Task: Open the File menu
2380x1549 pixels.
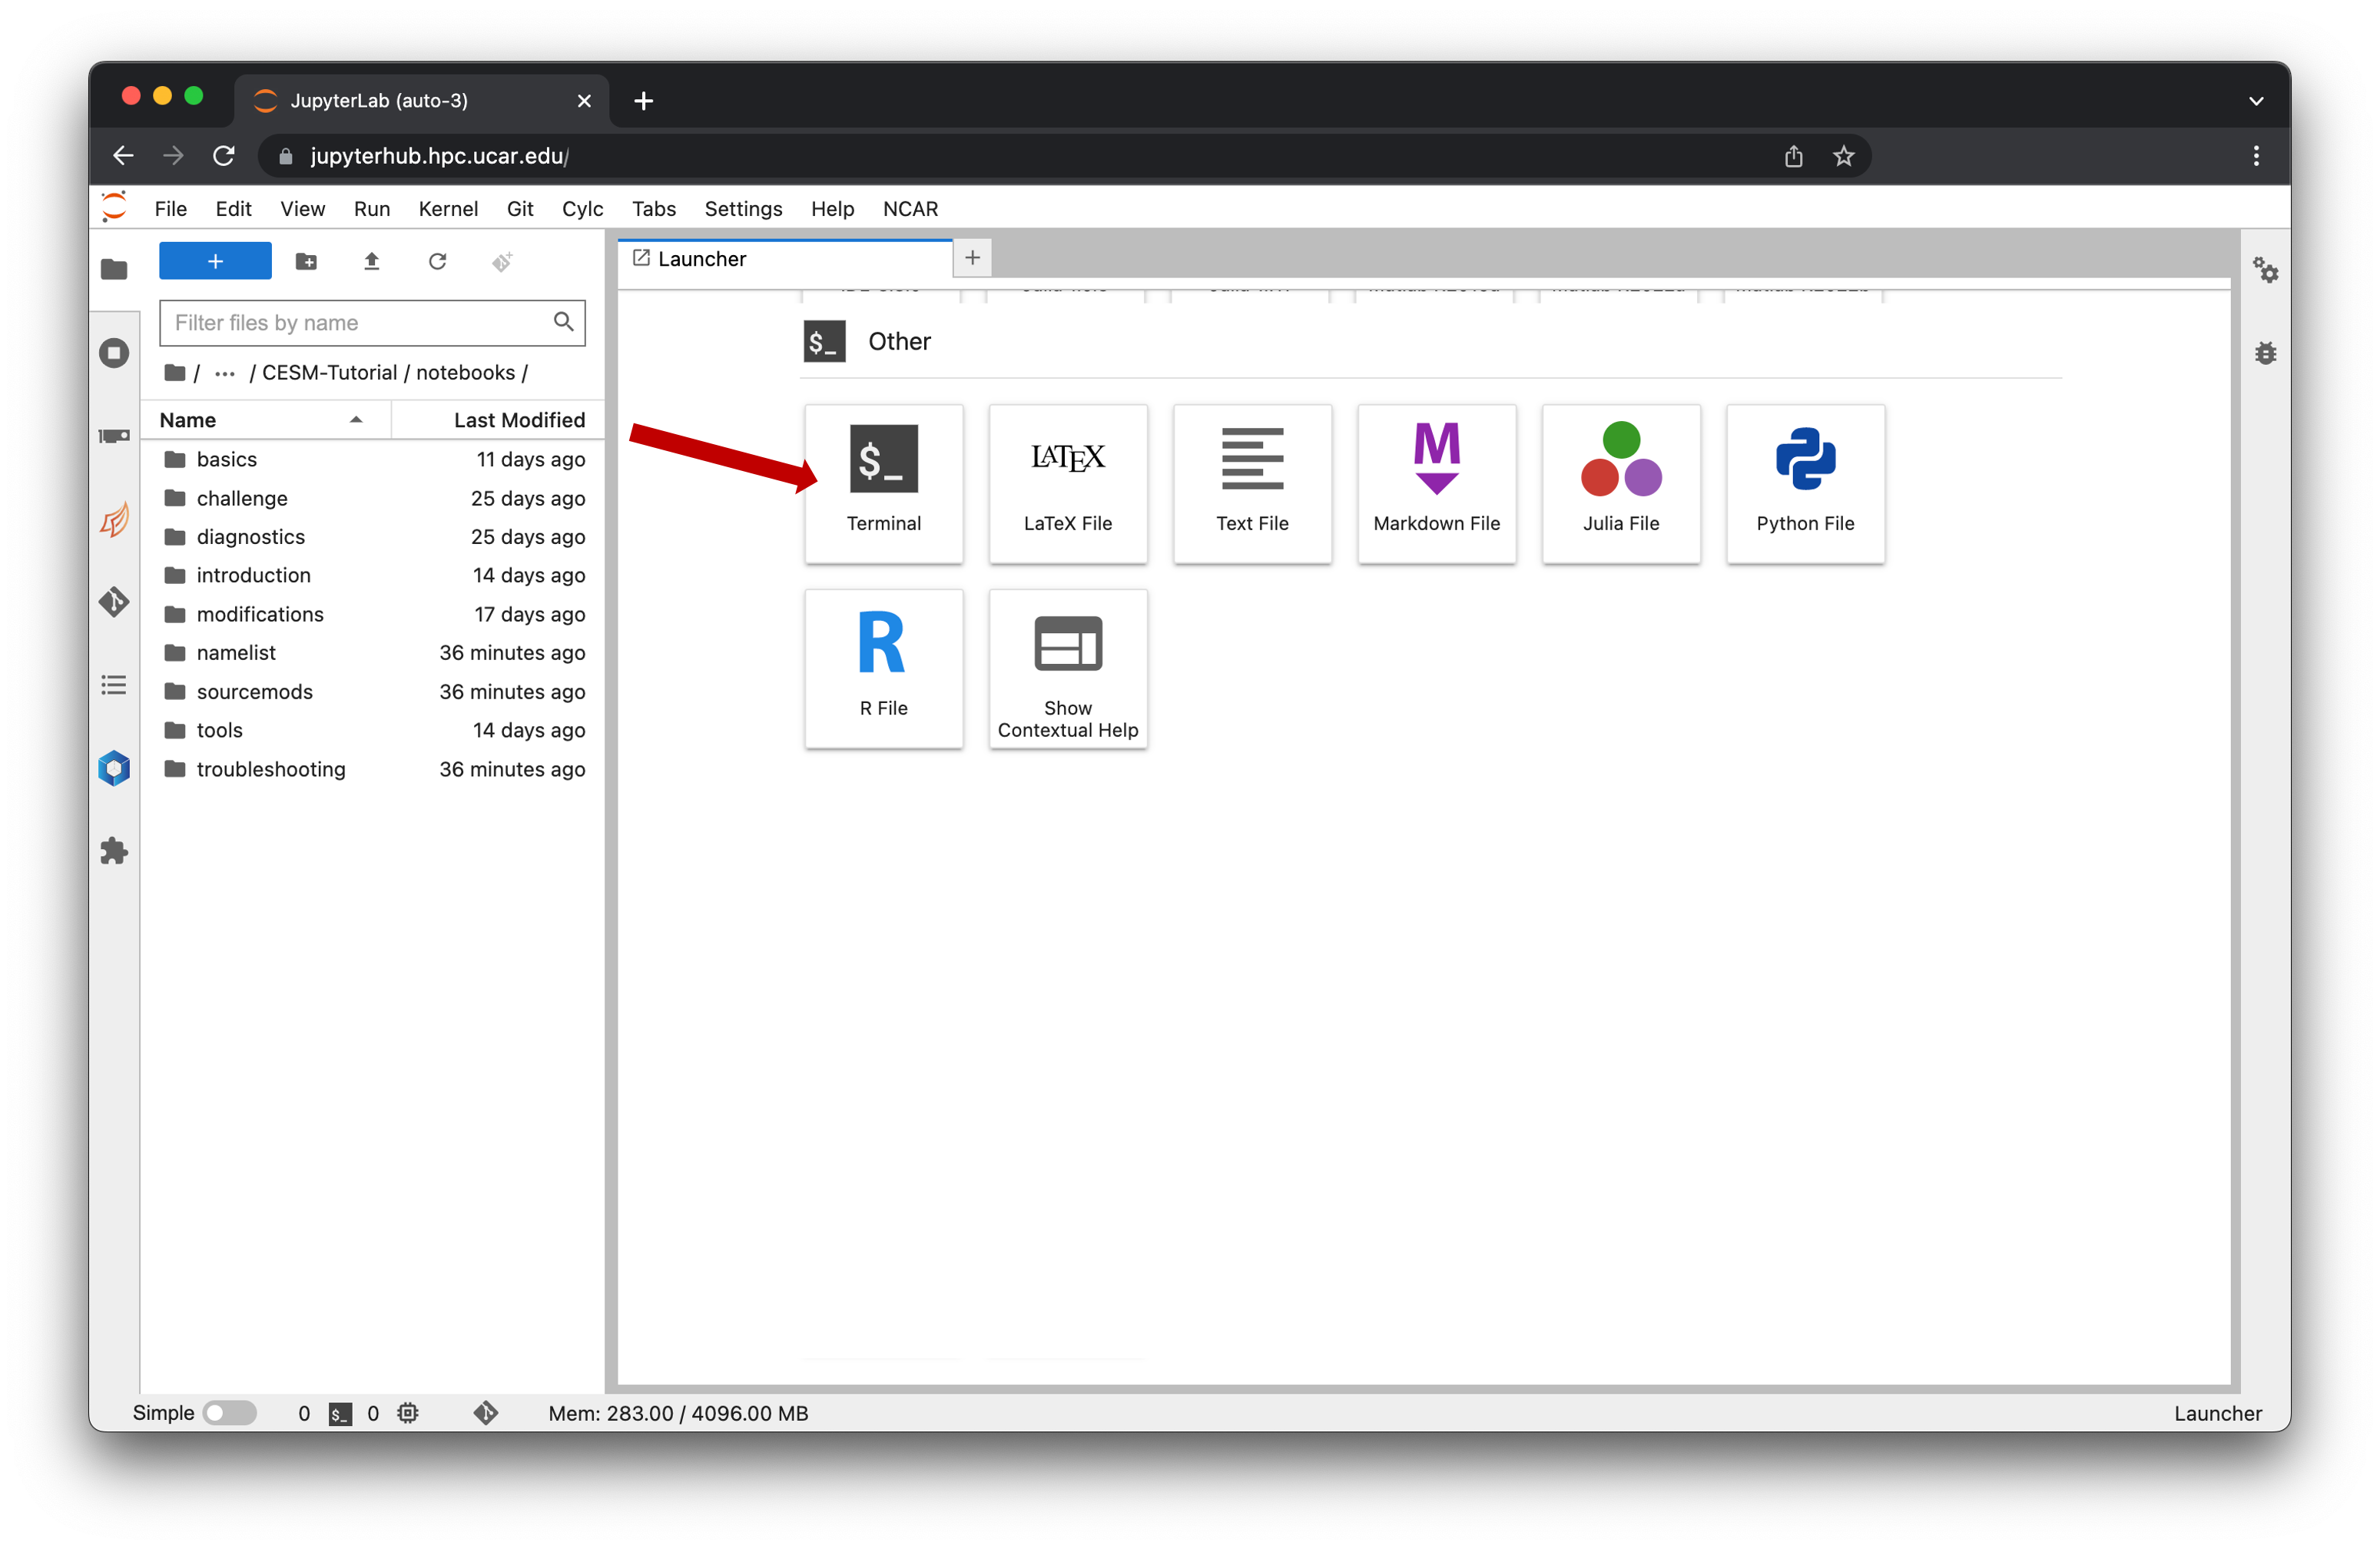Action: click(171, 208)
